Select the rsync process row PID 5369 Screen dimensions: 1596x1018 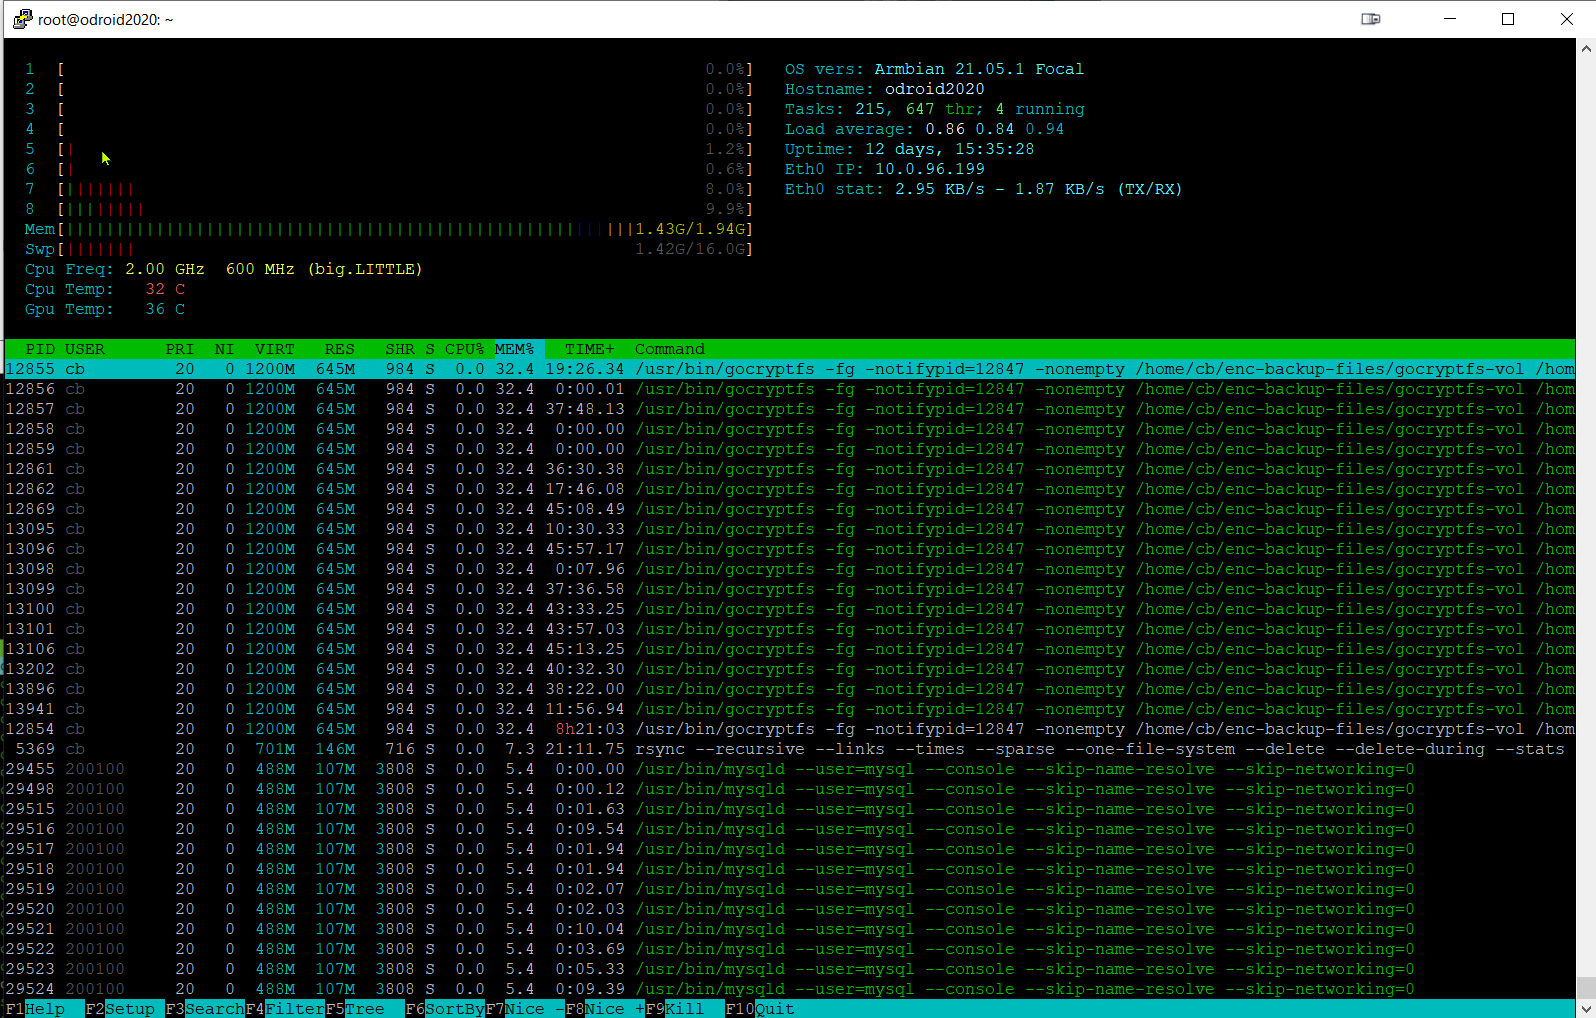(x=790, y=749)
